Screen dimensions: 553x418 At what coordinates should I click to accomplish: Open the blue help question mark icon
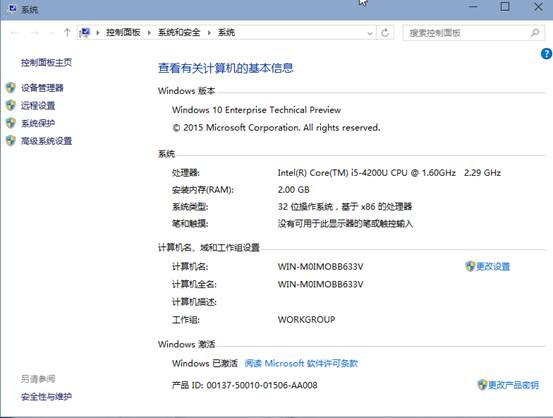click(x=546, y=54)
